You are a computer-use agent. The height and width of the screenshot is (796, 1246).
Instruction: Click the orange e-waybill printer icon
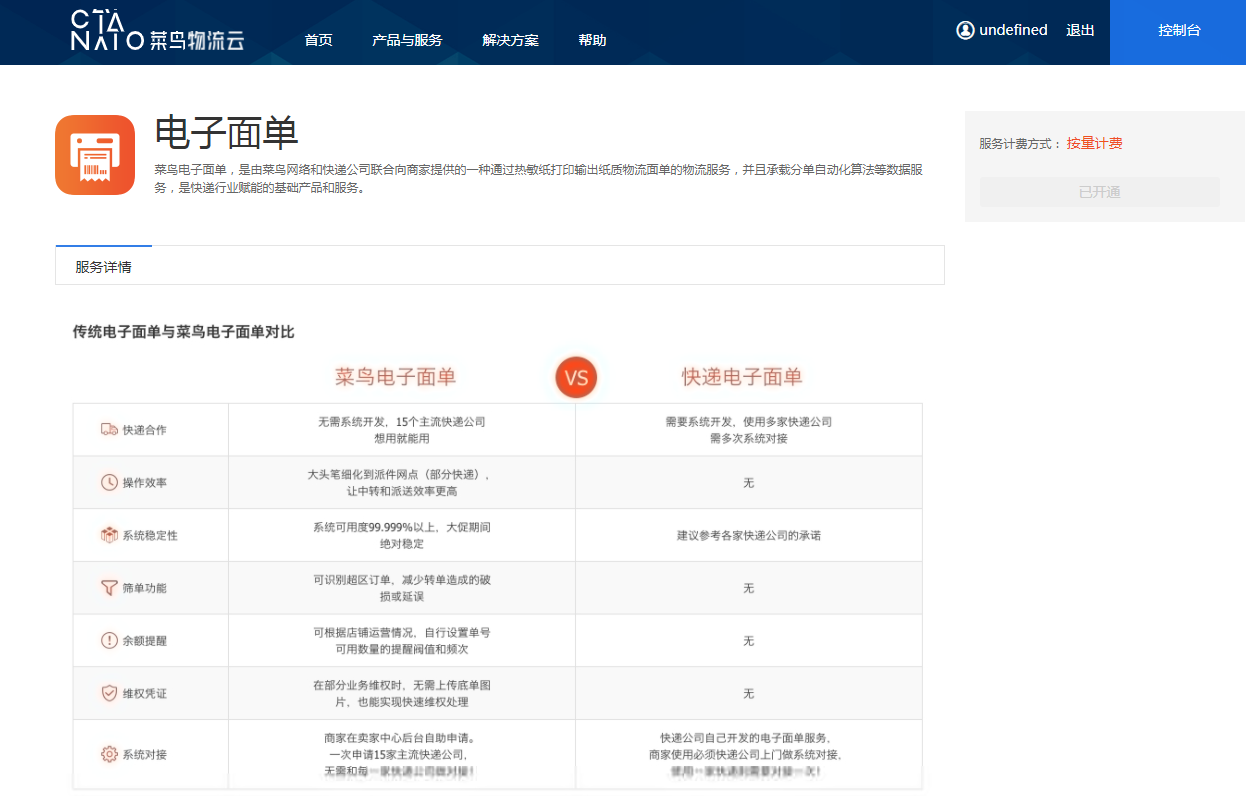coord(95,155)
